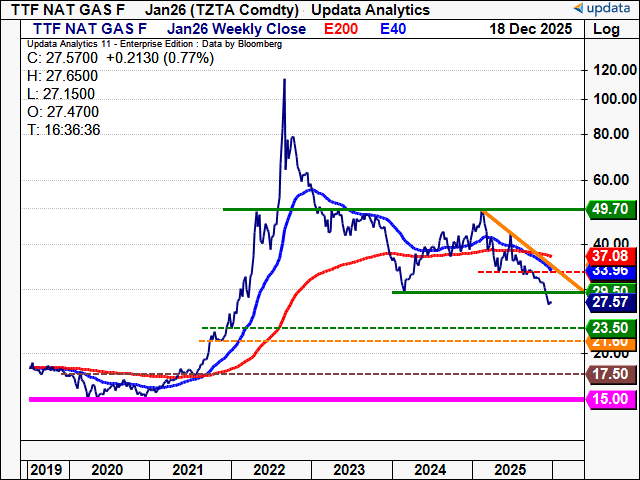This screenshot has height=480, width=640.
Task: Click the dark blue 27.57 last price tag
Action: 610,301
